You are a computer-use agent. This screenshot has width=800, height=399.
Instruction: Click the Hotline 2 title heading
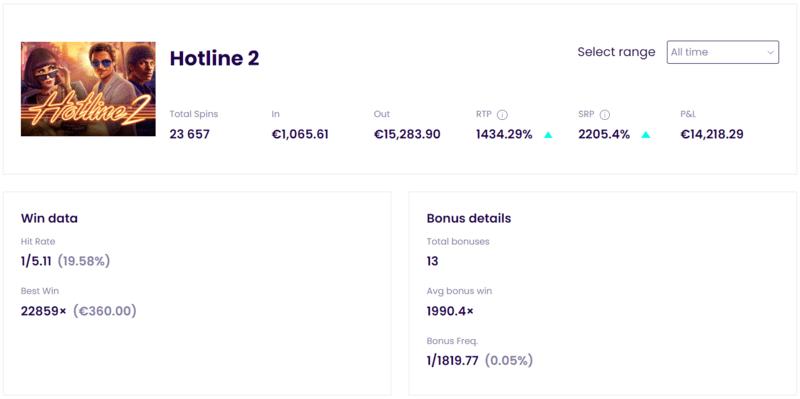coord(214,59)
